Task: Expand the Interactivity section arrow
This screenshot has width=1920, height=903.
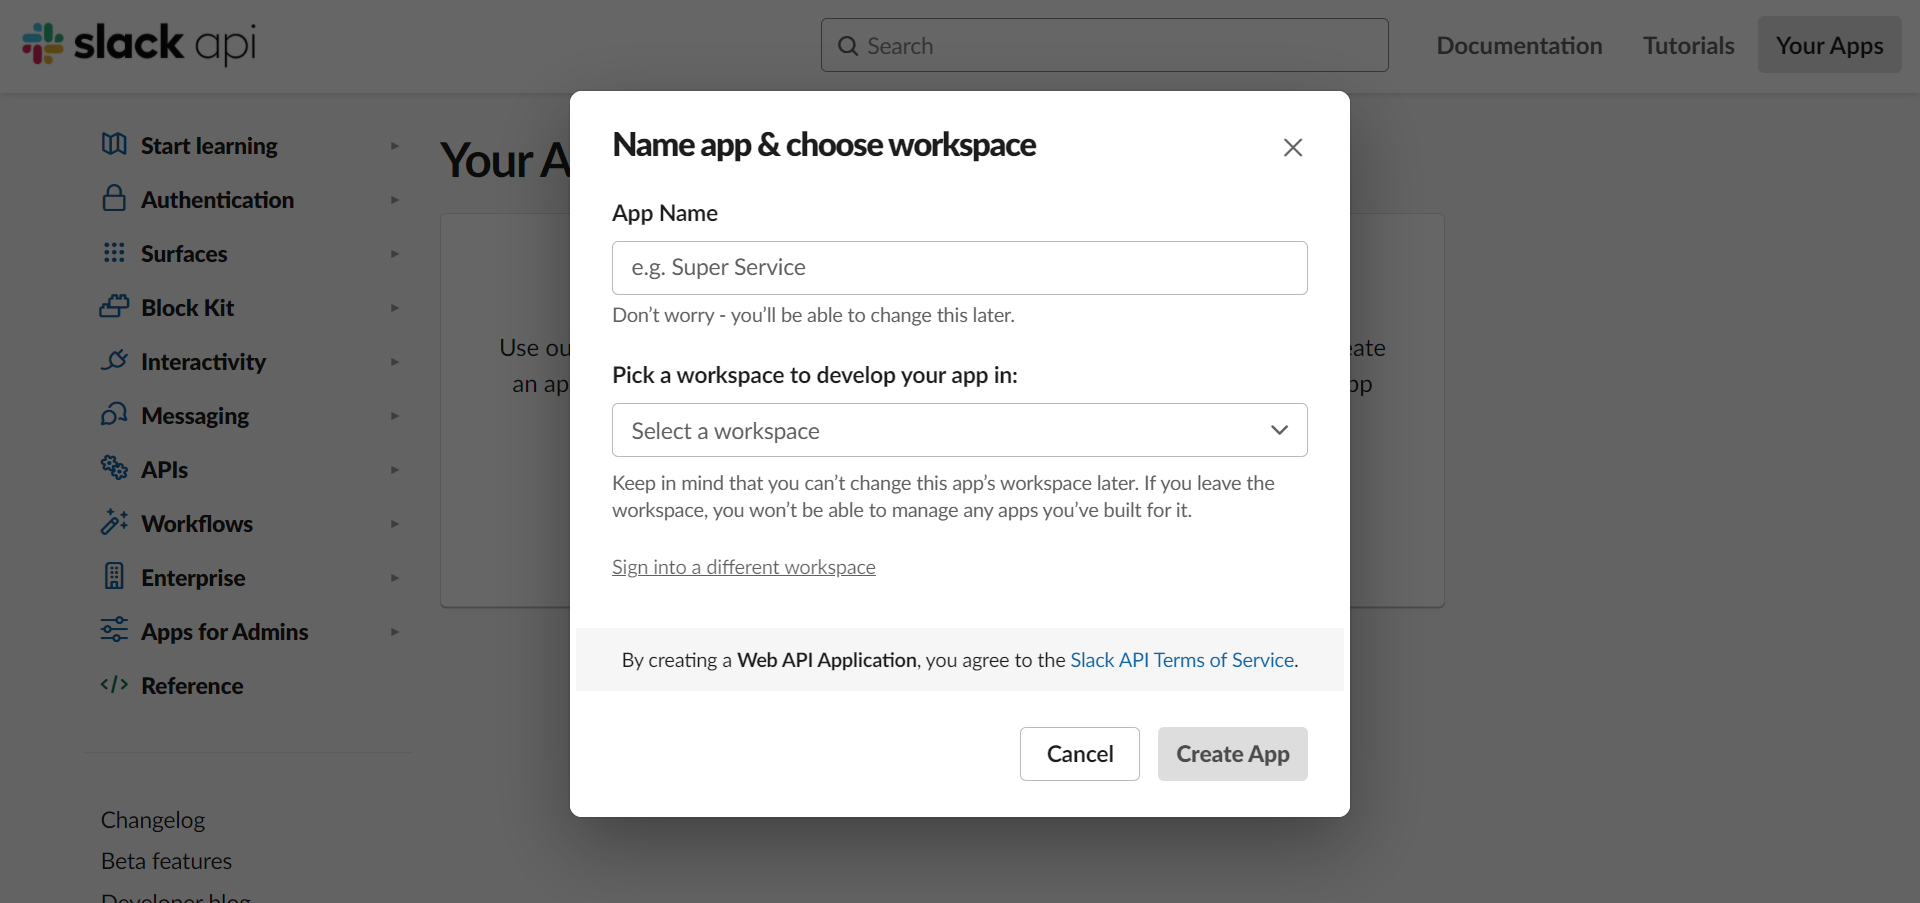Action: tap(395, 362)
